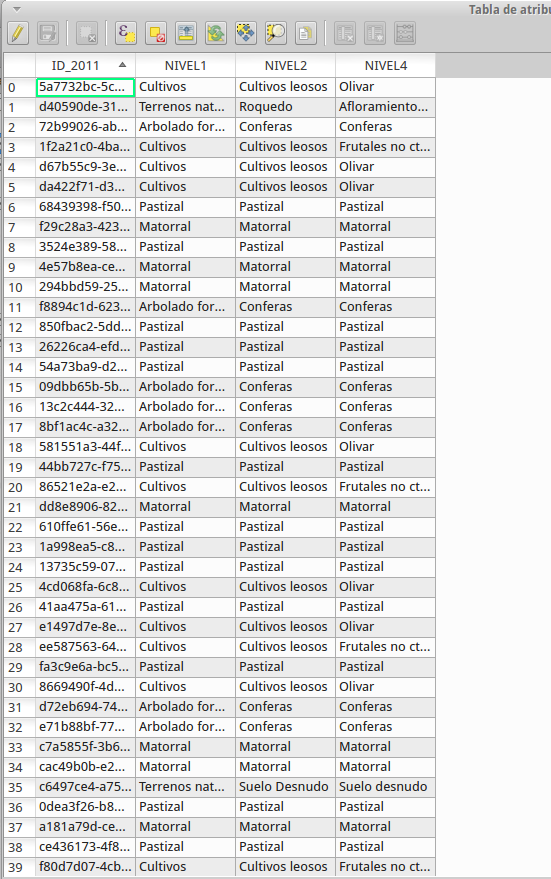Click the delete selected features icon
This screenshot has width=551, height=879.
coord(87,33)
